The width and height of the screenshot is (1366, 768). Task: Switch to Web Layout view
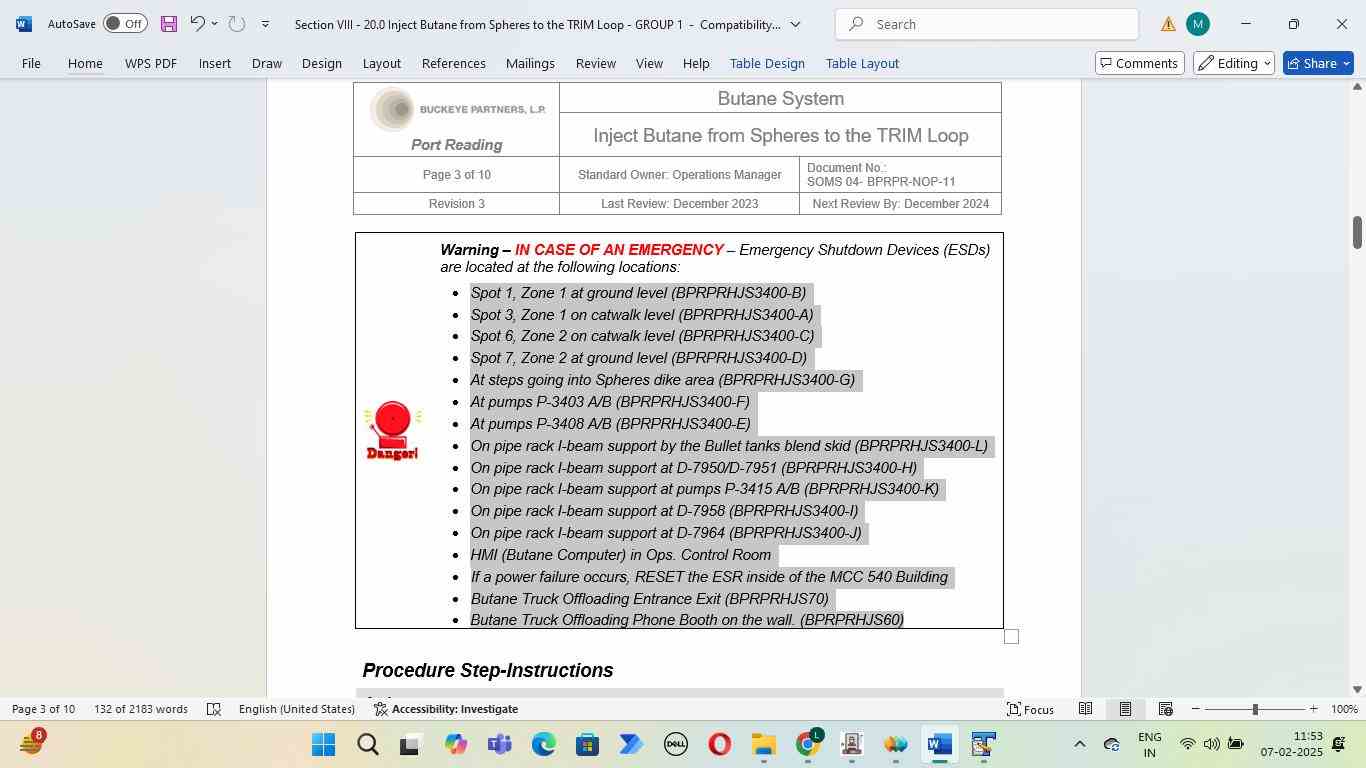point(1165,709)
